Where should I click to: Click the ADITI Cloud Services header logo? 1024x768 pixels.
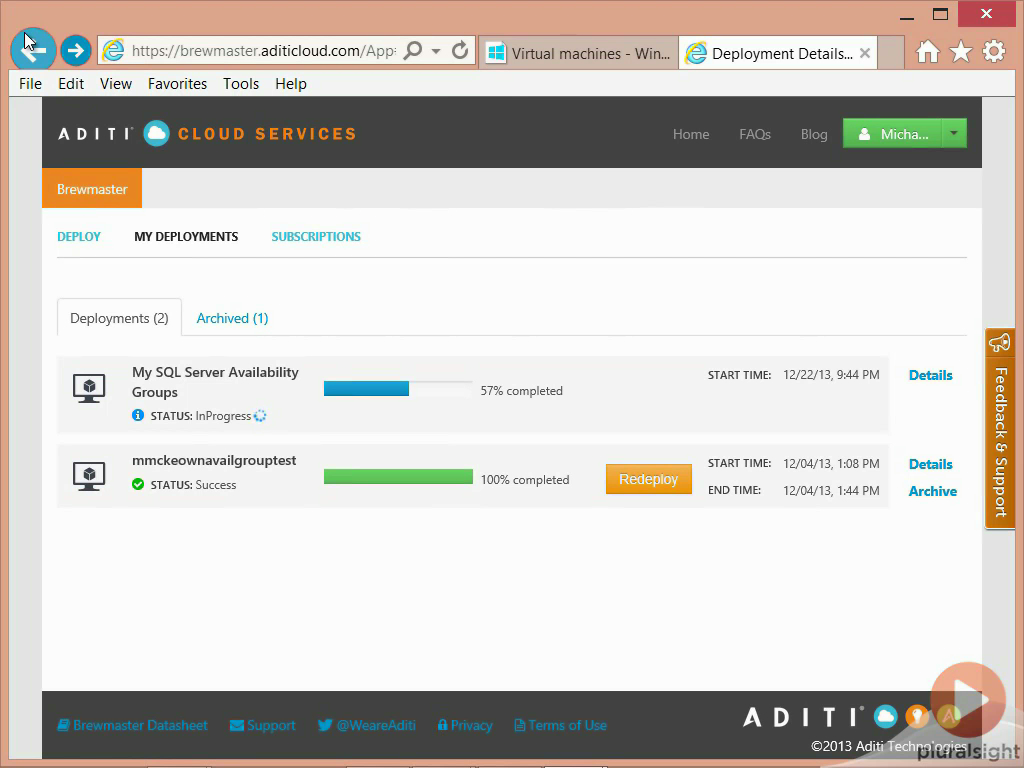(x=207, y=134)
